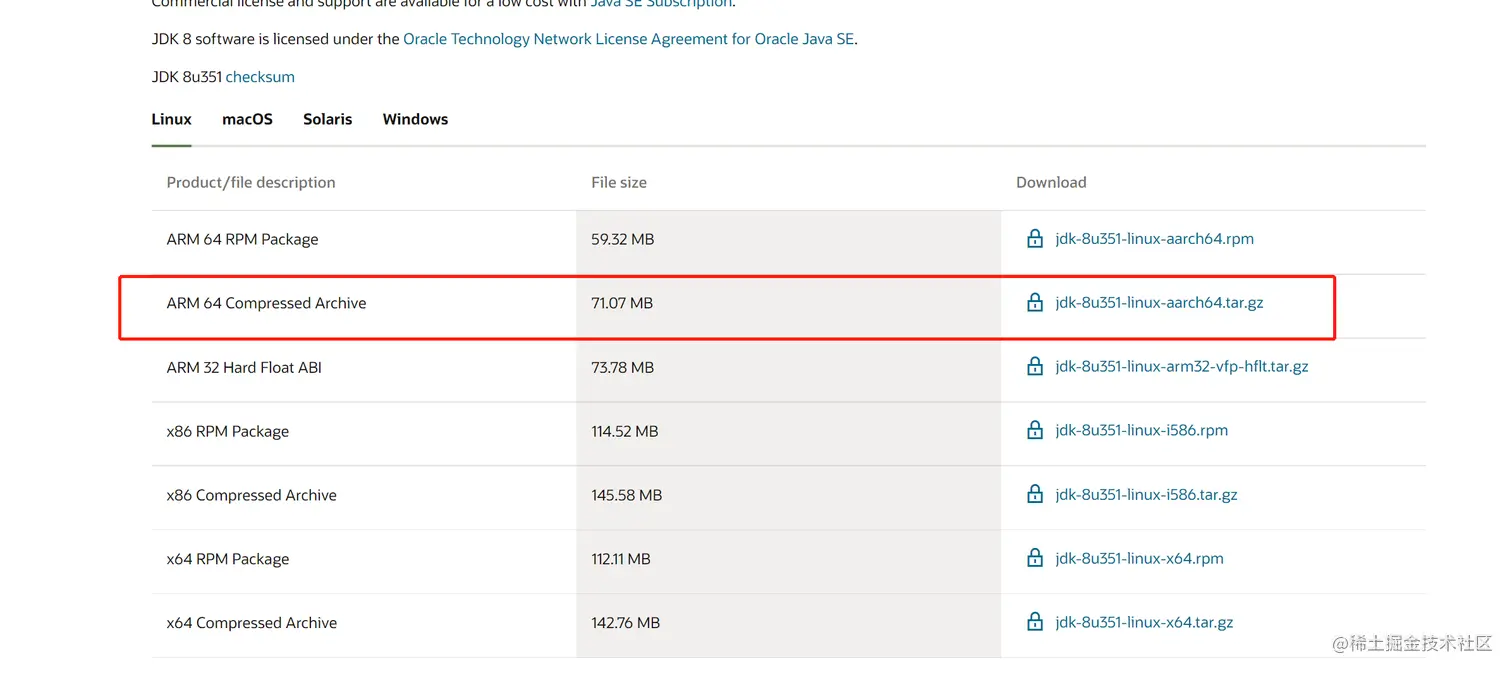This screenshot has height=673, width=1512.
Task: Switch to the macOS tab
Action: [247, 119]
